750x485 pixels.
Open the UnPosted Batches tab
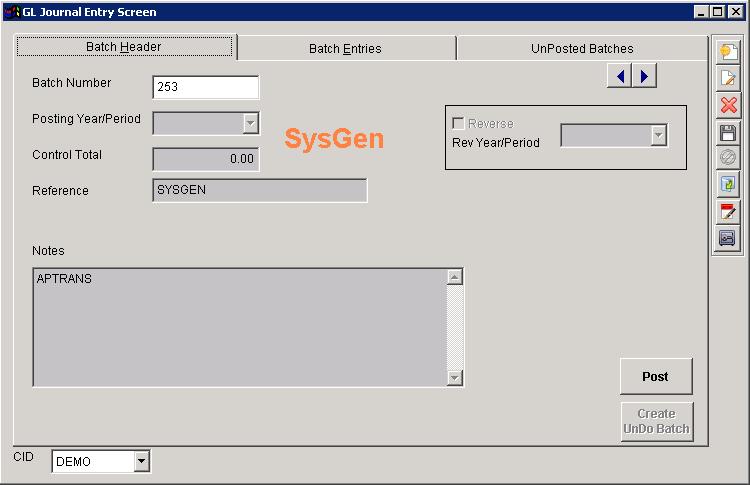point(582,48)
